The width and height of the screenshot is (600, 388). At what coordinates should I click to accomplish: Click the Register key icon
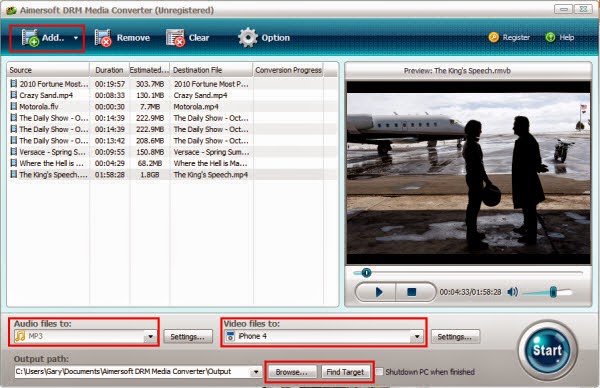pos(494,37)
